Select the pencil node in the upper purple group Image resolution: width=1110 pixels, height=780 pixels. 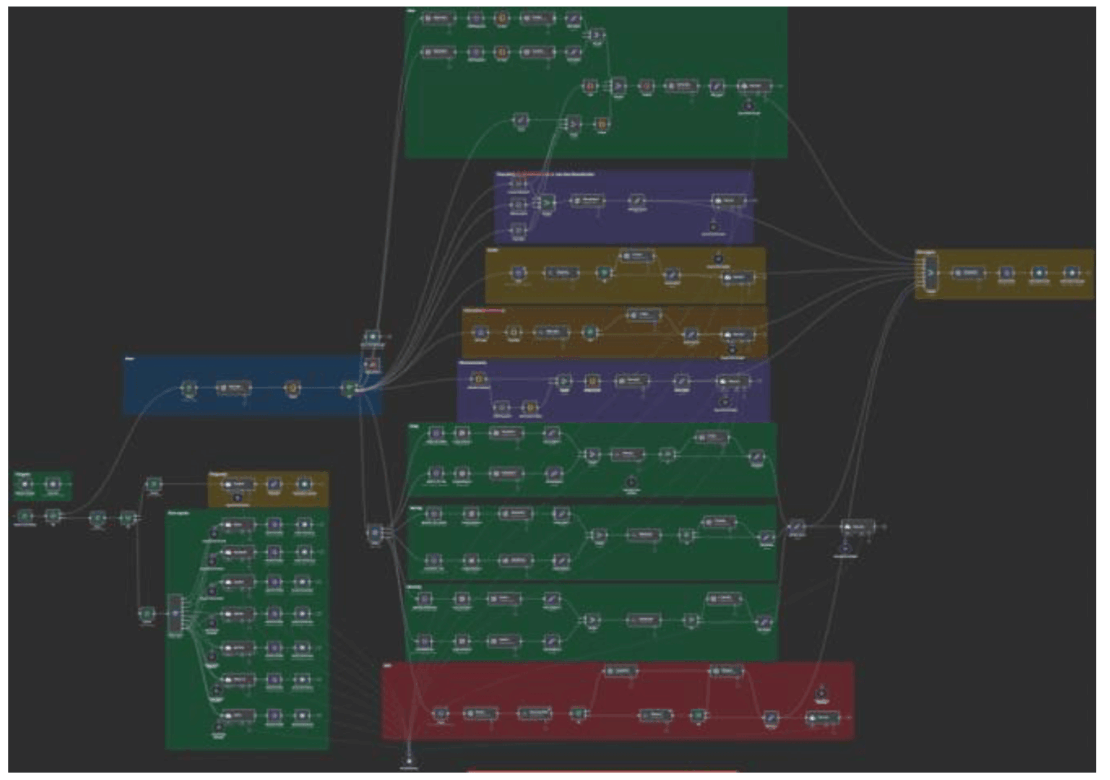click(636, 202)
